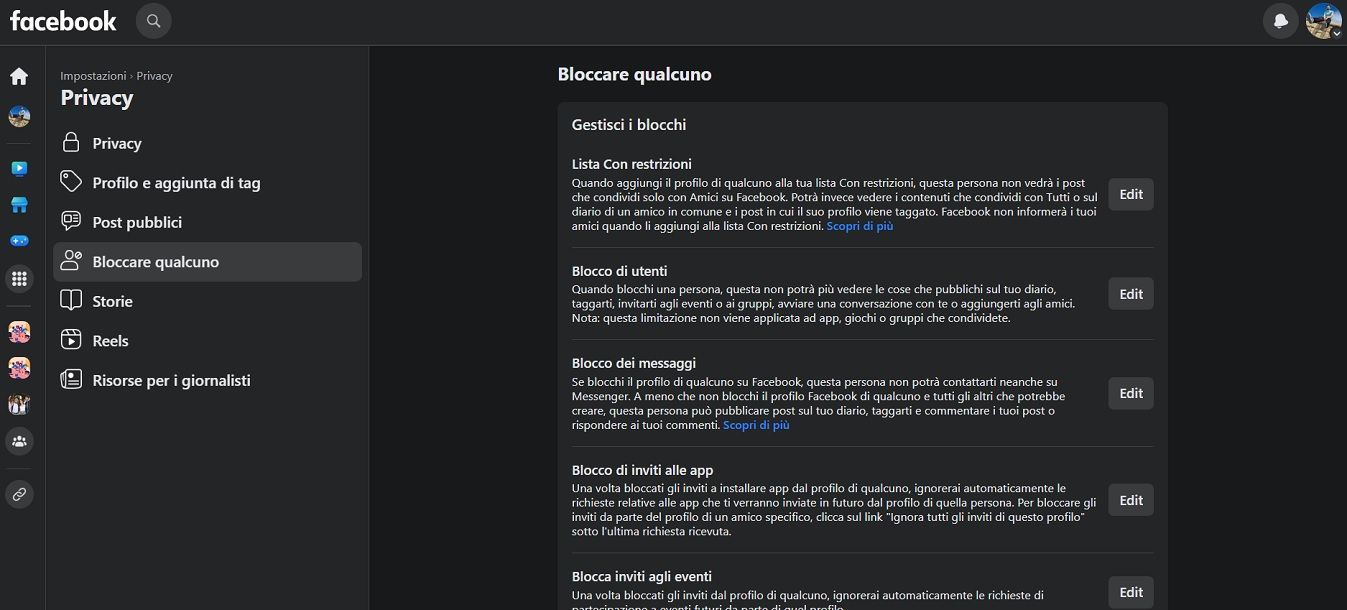Open the notifications bell
1347x610 pixels.
pos(1280,20)
